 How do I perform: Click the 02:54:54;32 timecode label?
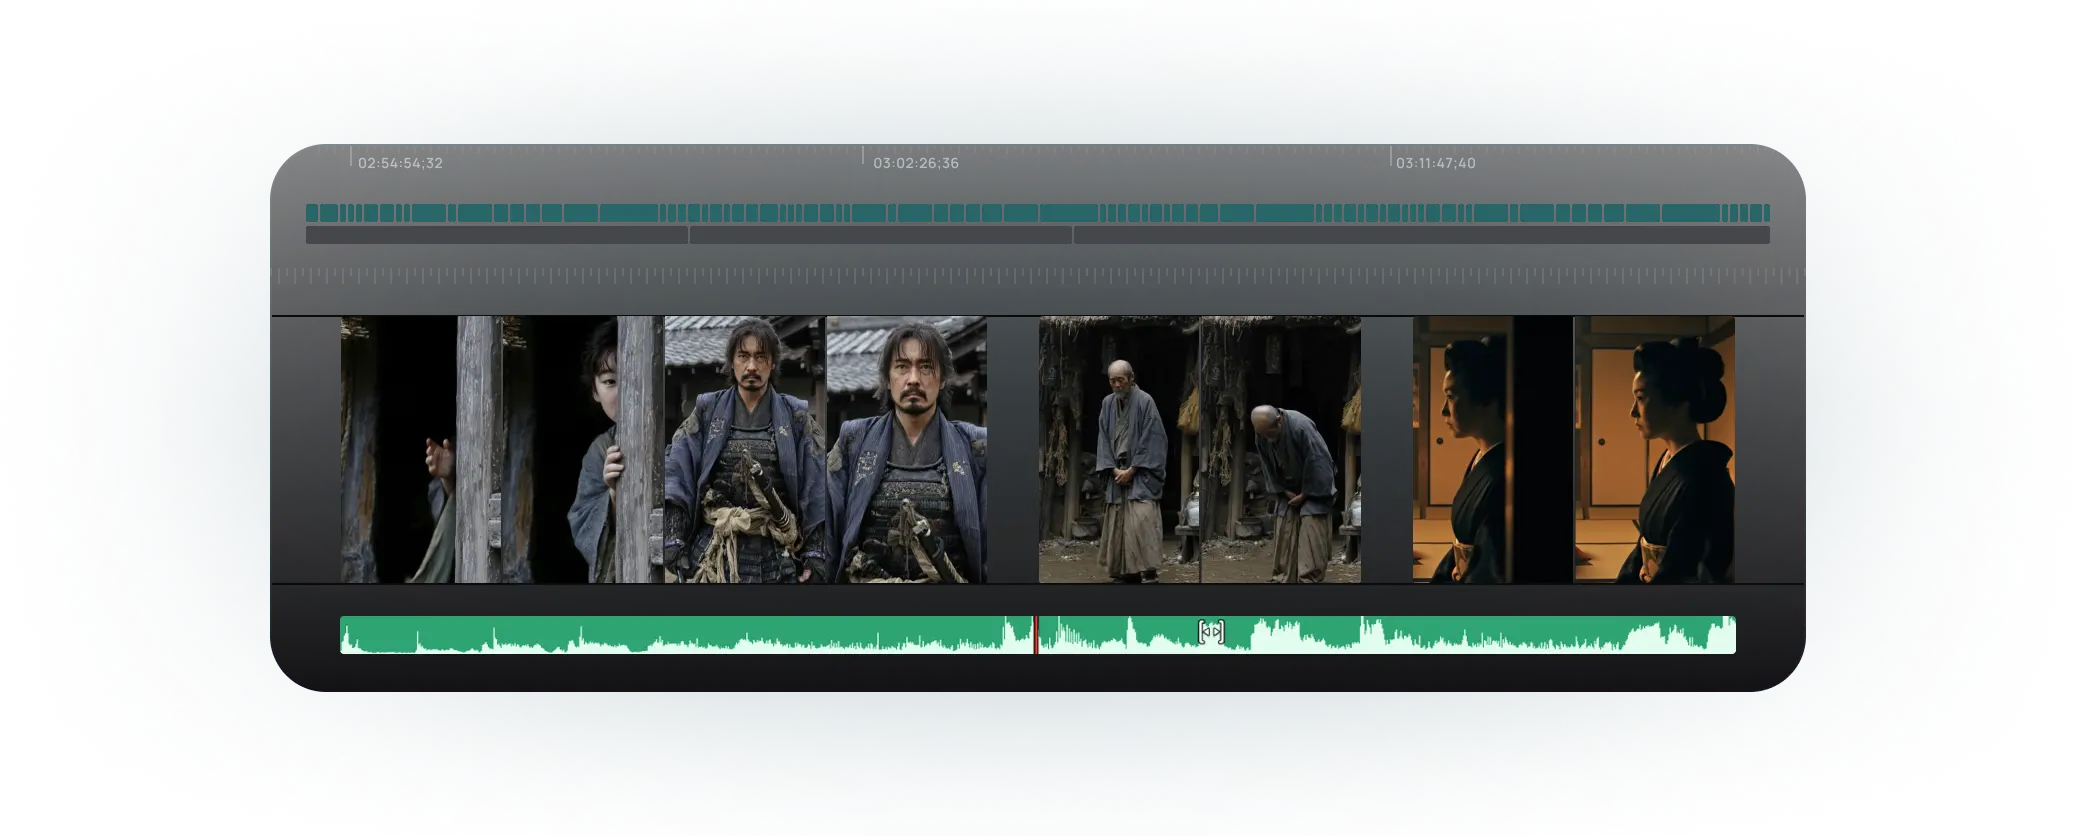400,163
